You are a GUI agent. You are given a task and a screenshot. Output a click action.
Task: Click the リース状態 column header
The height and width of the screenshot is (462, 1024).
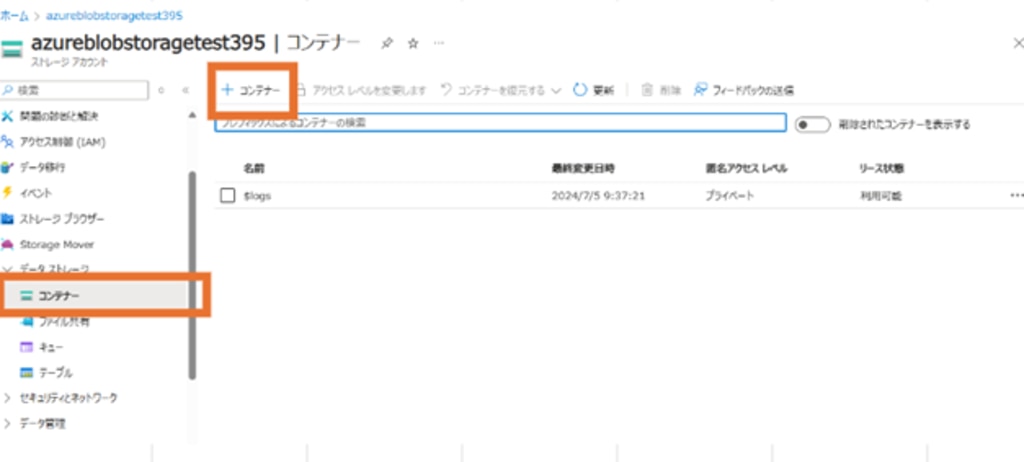point(881,169)
